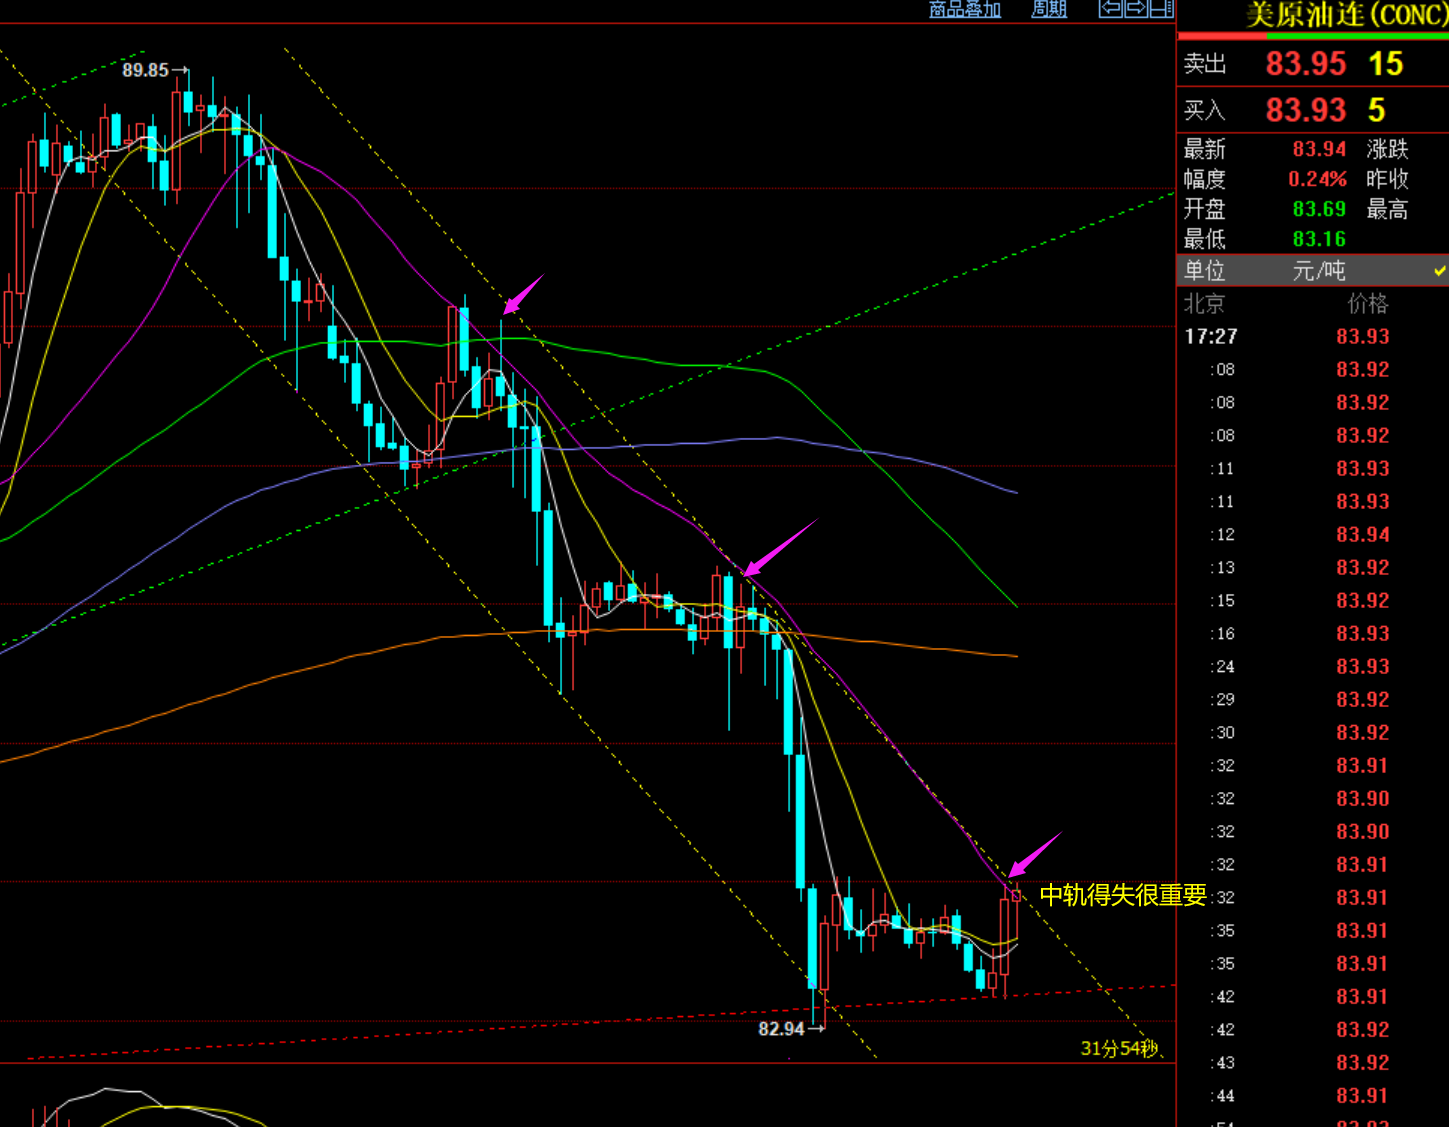Image resolution: width=1449 pixels, height=1127 pixels.
Task: Click the red-green buy/sell ratio bar
Action: tap(1312, 37)
